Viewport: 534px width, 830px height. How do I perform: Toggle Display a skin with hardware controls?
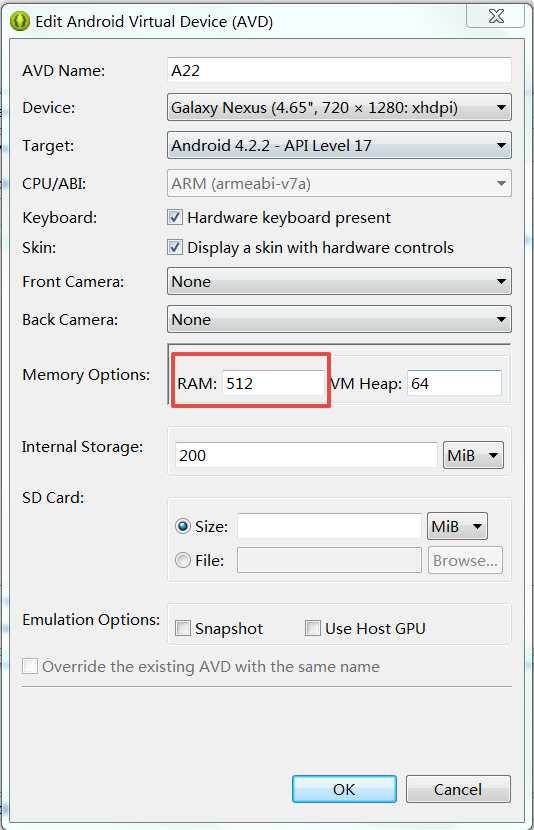click(x=175, y=247)
